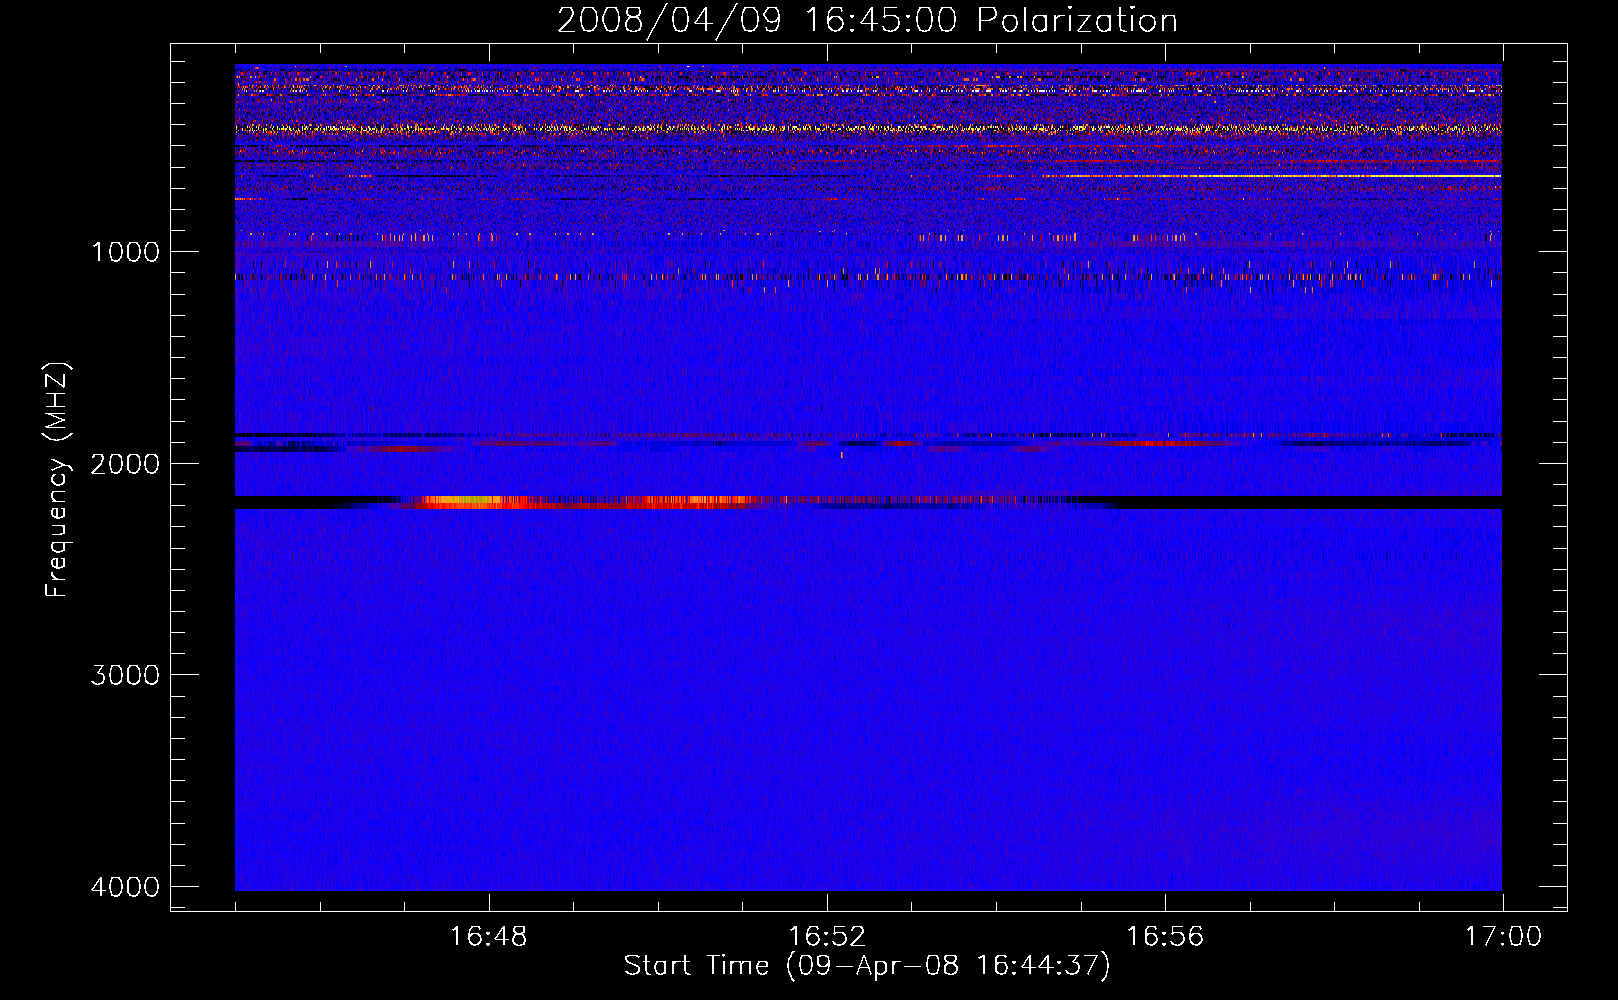Click the 16:52 time tick label
The height and width of the screenshot is (1000, 1618).
(827, 937)
